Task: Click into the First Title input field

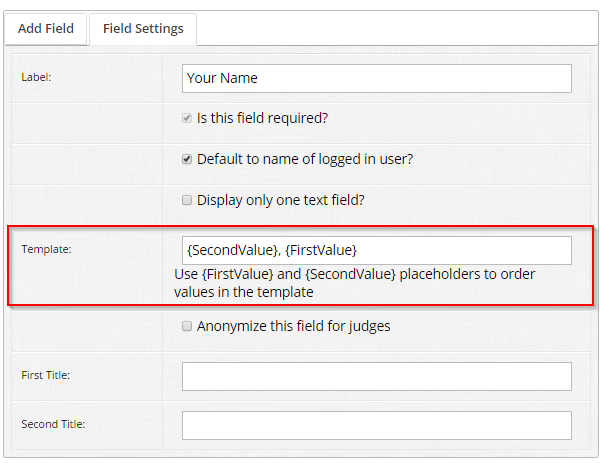Action: 376,376
